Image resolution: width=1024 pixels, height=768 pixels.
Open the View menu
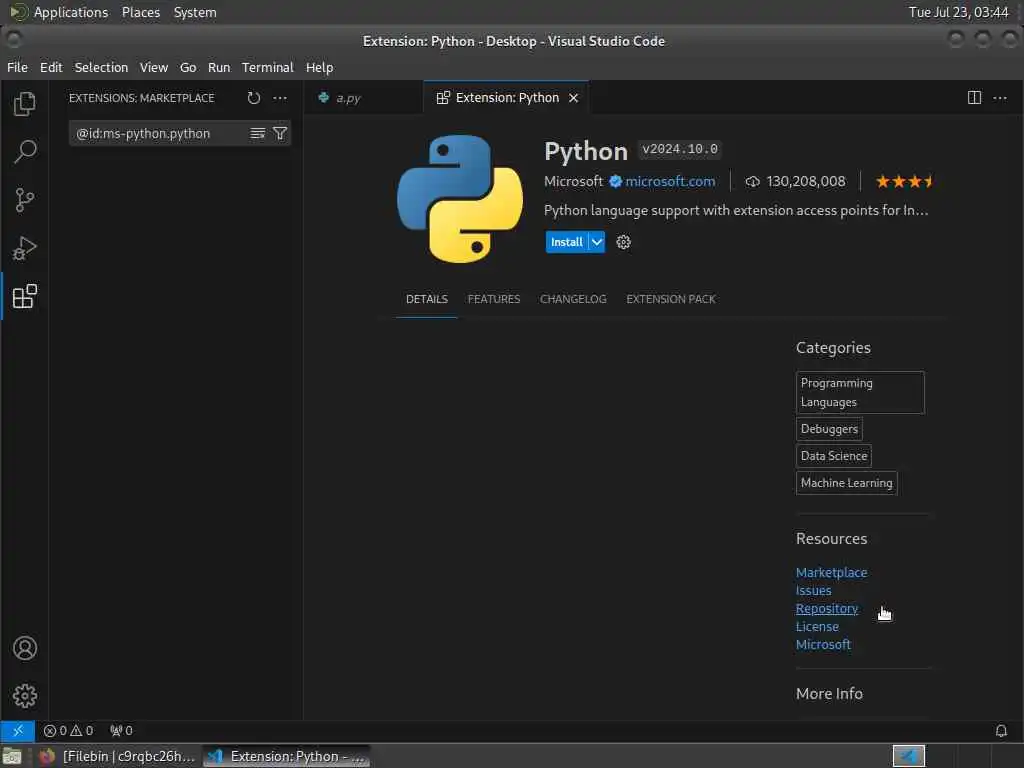tap(153, 67)
